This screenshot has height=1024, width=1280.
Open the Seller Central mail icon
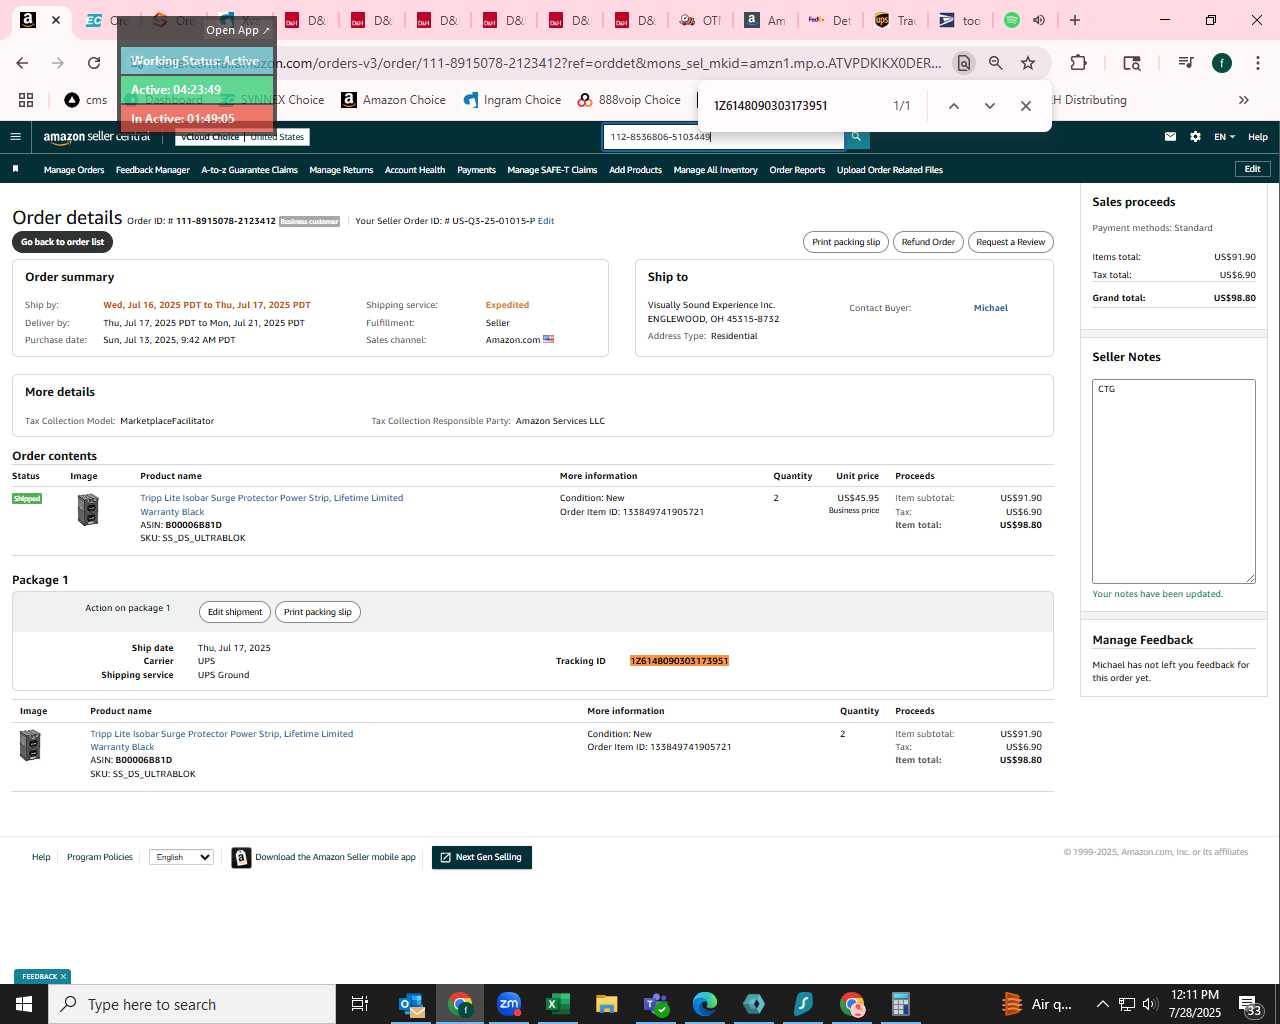(1170, 137)
